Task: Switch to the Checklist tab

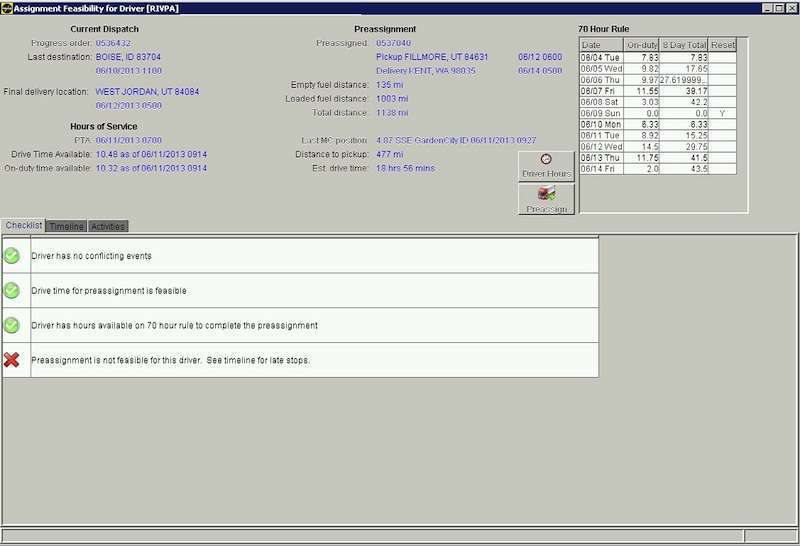Action: click(23, 226)
